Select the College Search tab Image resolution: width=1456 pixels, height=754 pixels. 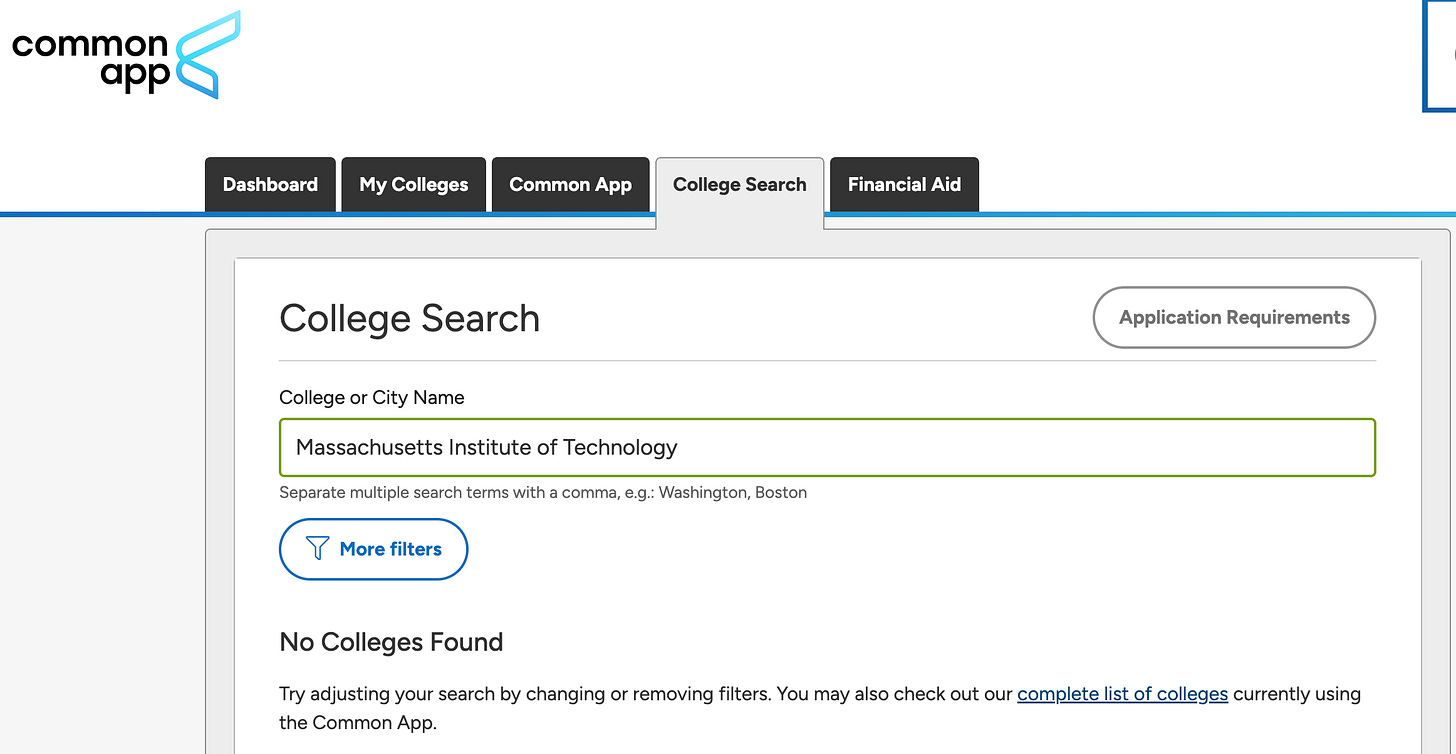coord(740,185)
